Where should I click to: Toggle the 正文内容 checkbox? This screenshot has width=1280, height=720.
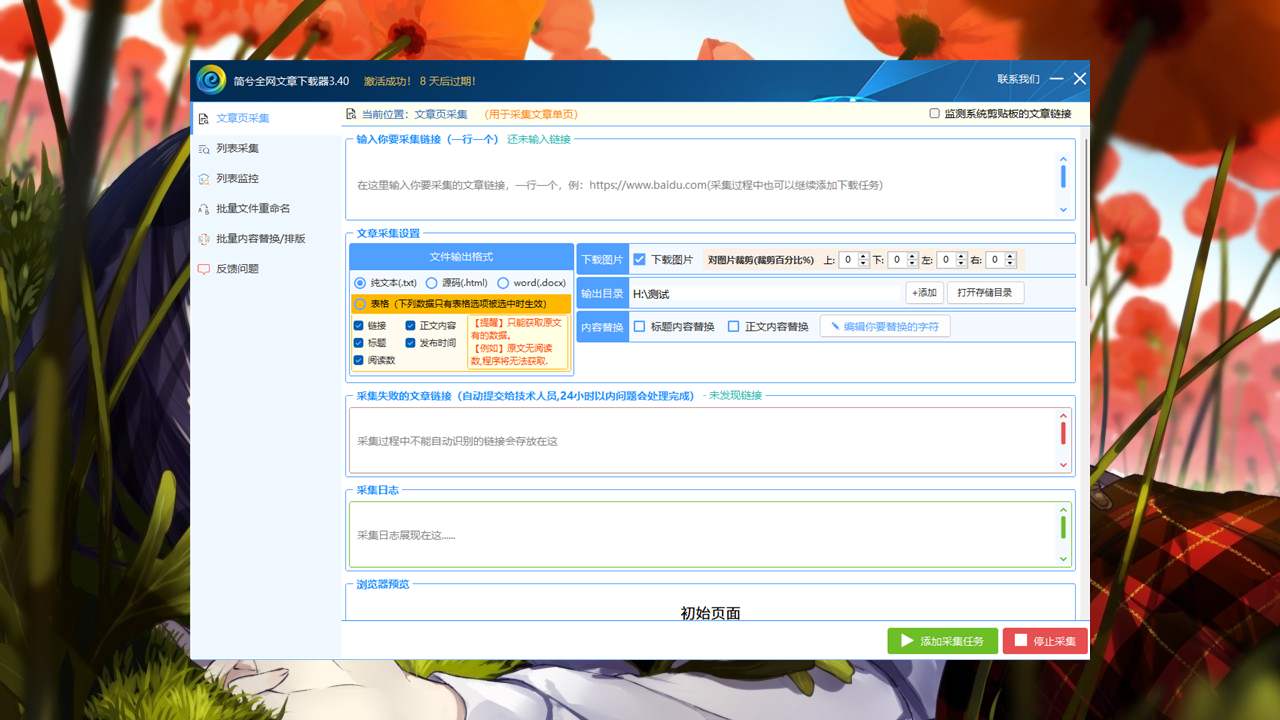pyautogui.click(x=411, y=325)
